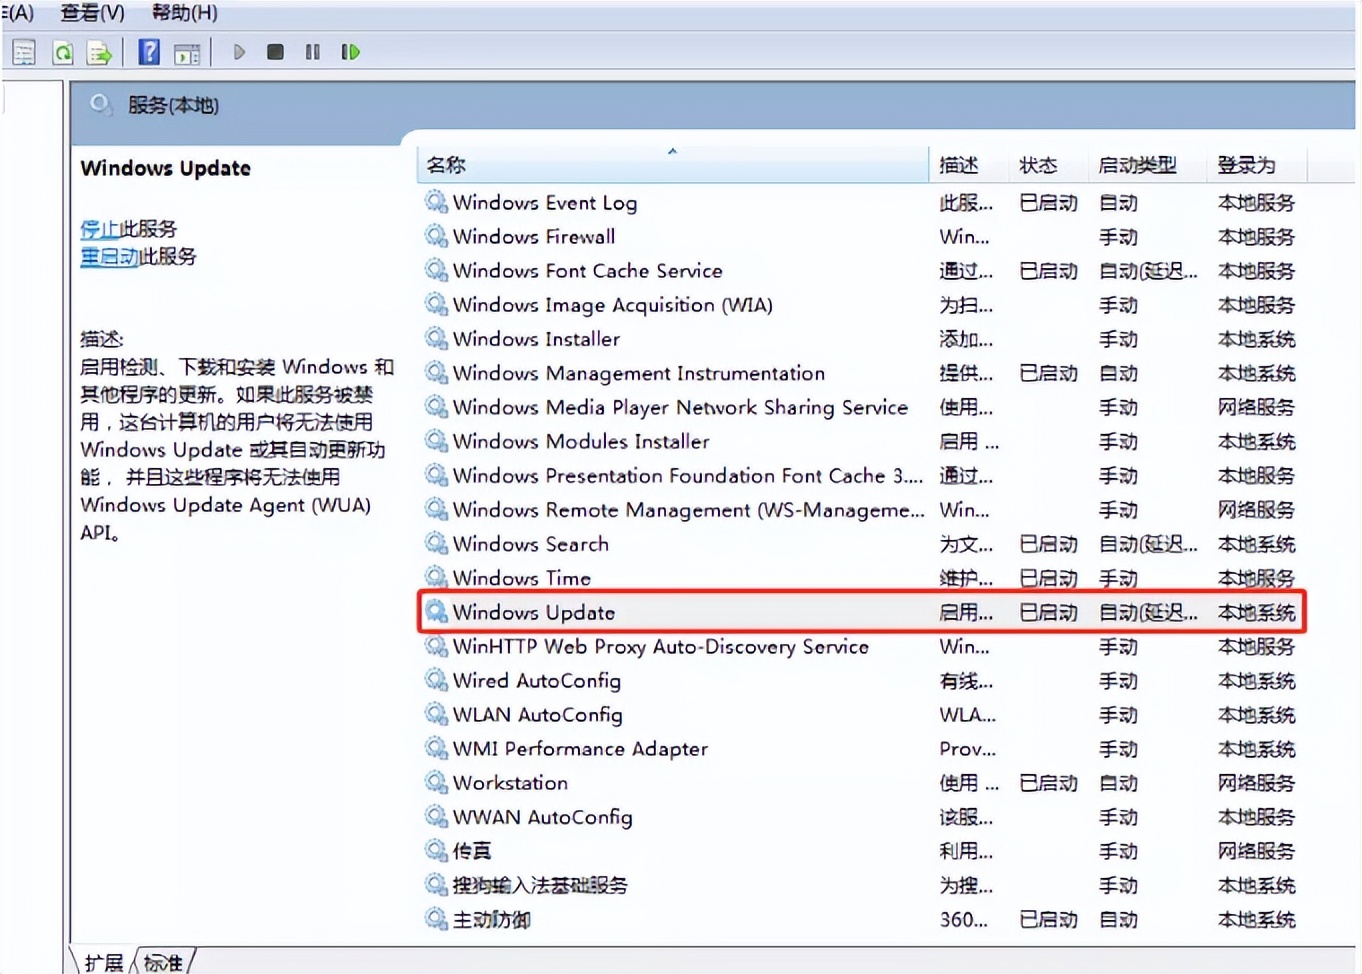Switch to the 扩展 tab
The image size is (1362, 974).
(103, 961)
